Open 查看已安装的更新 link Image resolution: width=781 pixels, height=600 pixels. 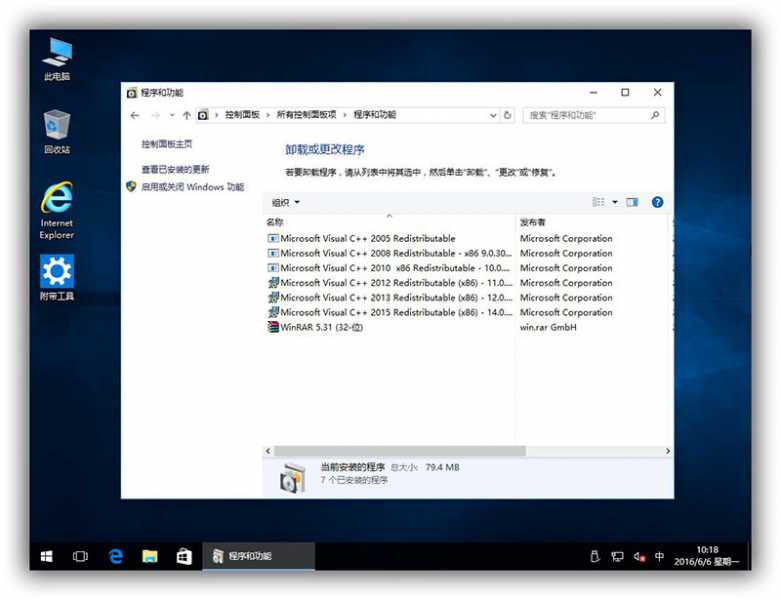point(175,169)
